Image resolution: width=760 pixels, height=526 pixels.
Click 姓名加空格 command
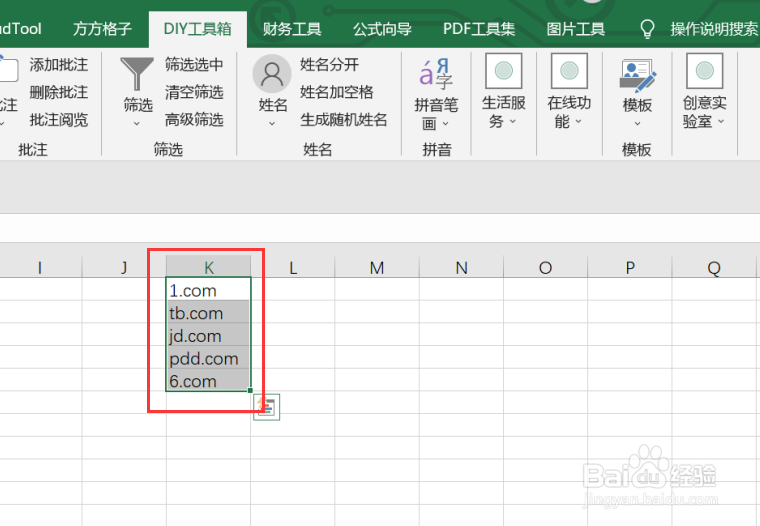[336, 92]
